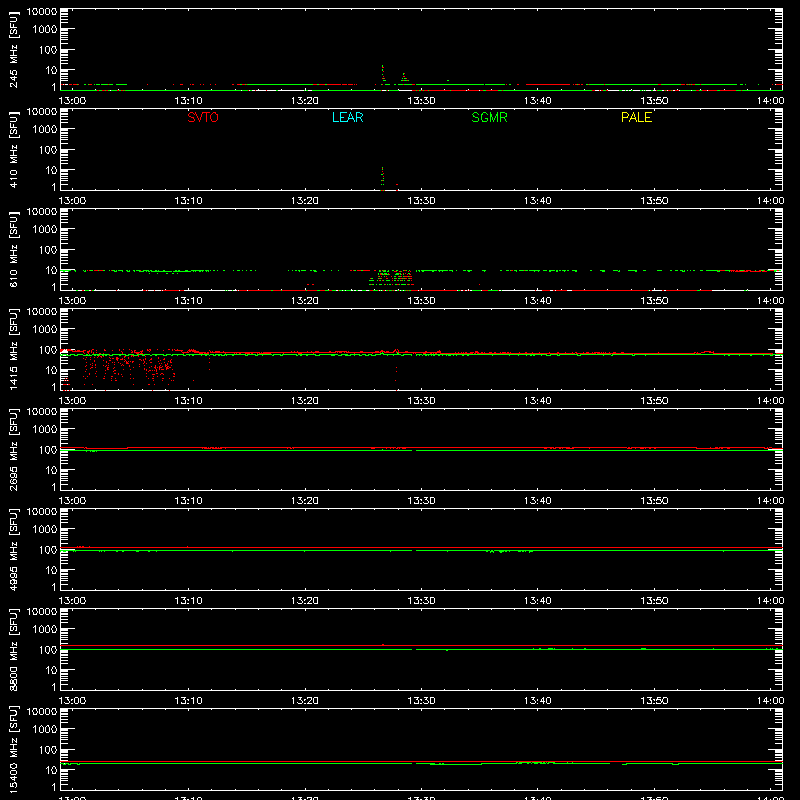
Task: Select the "610 MHz [SFU]" axis title
Action: tap(13, 249)
